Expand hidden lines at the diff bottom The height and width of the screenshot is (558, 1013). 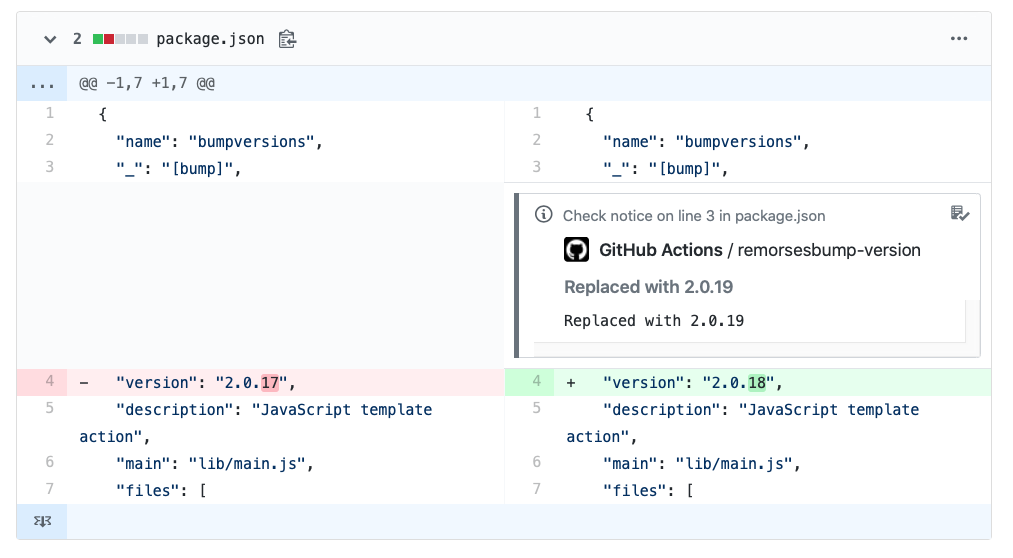pos(42,521)
